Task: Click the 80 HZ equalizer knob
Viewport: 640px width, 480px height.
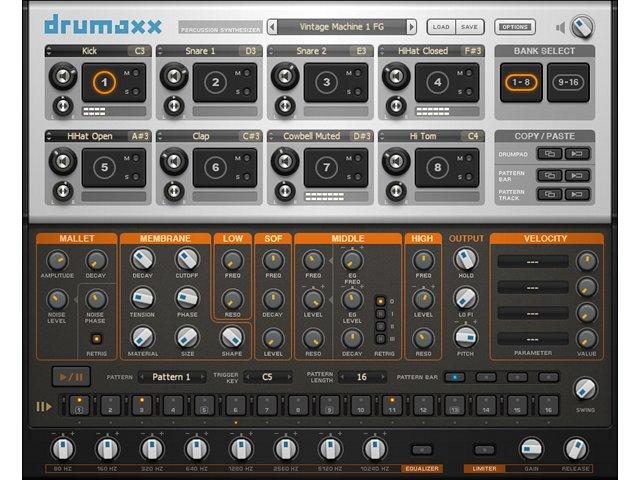Action: tap(62, 449)
